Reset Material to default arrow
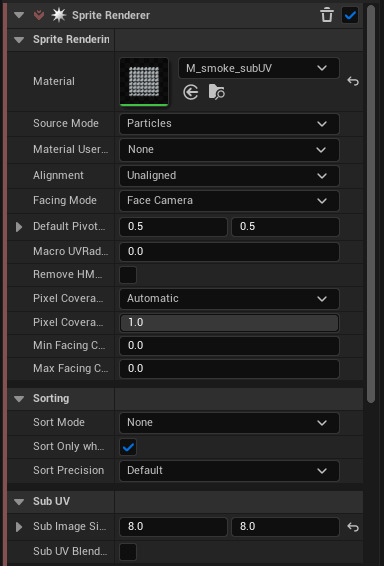Image resolution: width=384 pixels, height=566 pixels. [353, 81]
